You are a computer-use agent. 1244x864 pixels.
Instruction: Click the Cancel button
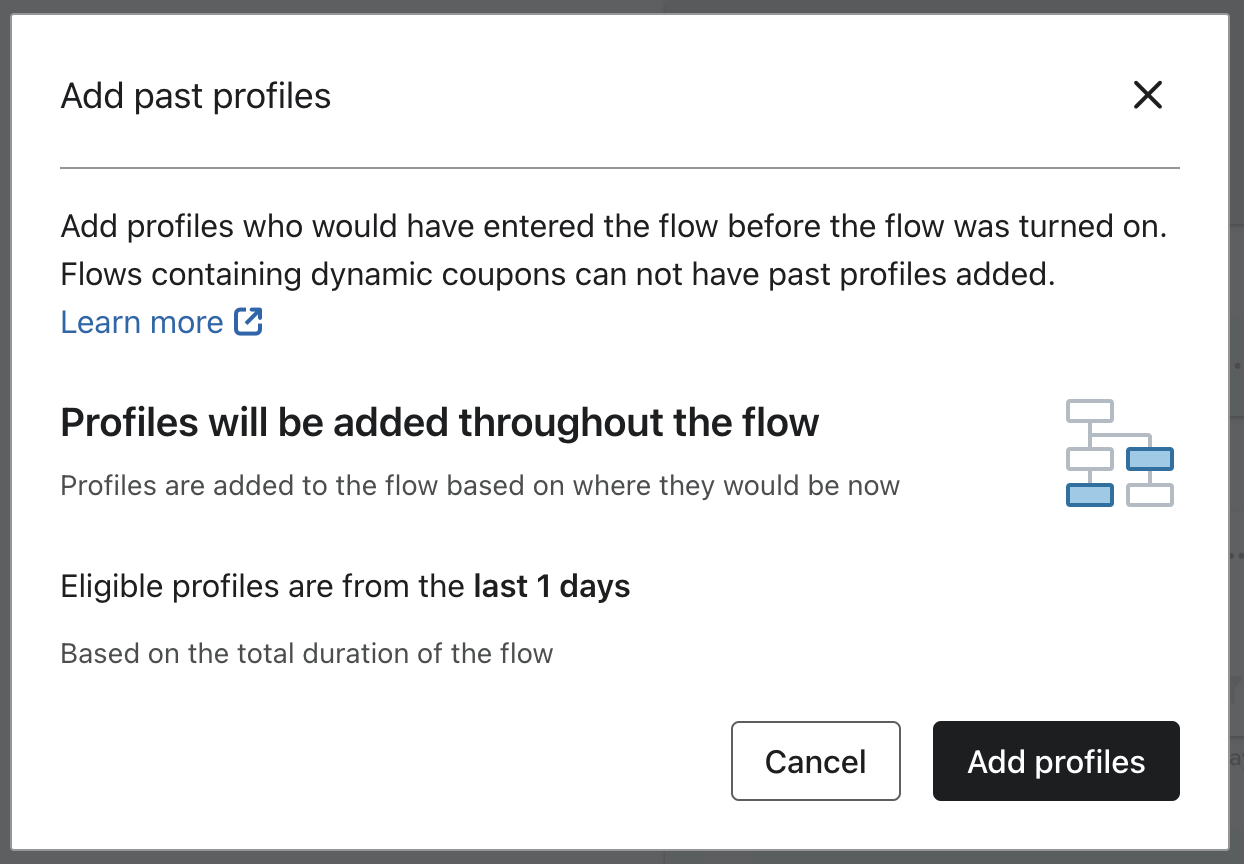[x=815, y=761]
